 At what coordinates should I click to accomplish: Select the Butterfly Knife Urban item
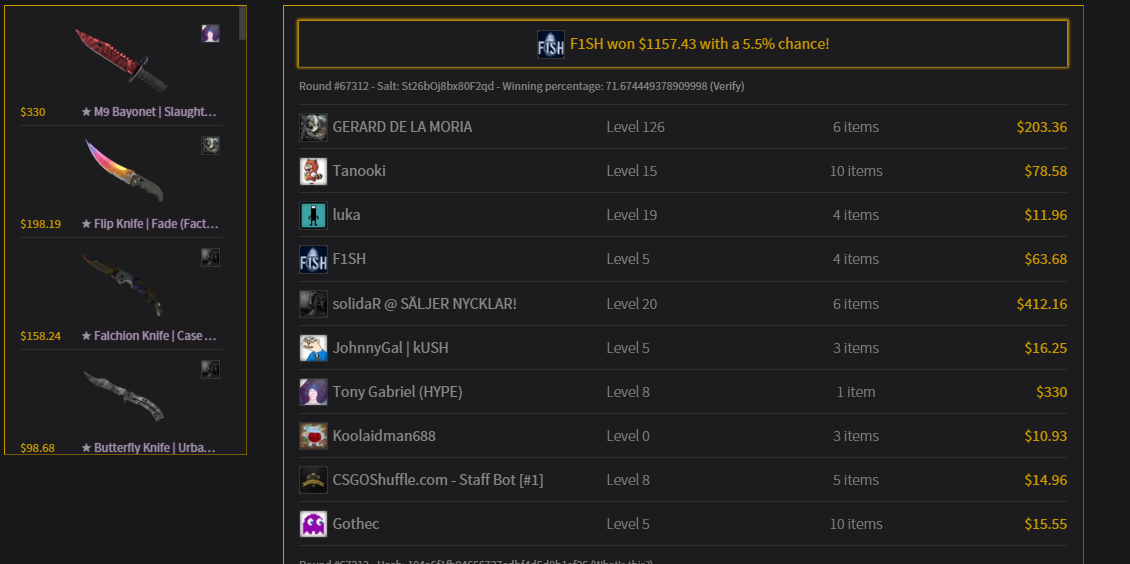tap(120, 405)
